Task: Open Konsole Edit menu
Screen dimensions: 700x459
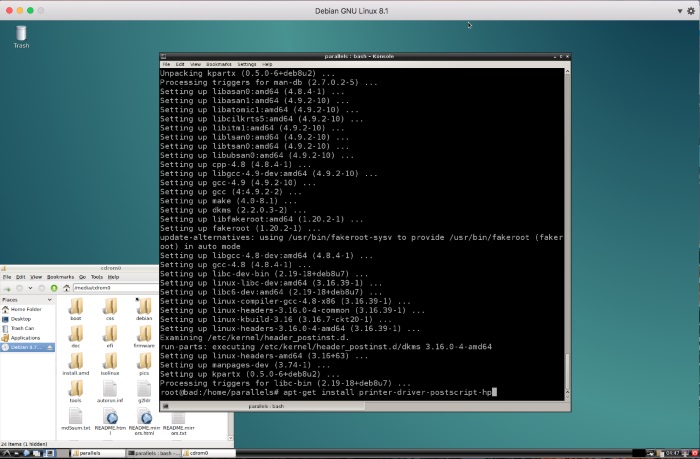Action: (x=180, y=64)
